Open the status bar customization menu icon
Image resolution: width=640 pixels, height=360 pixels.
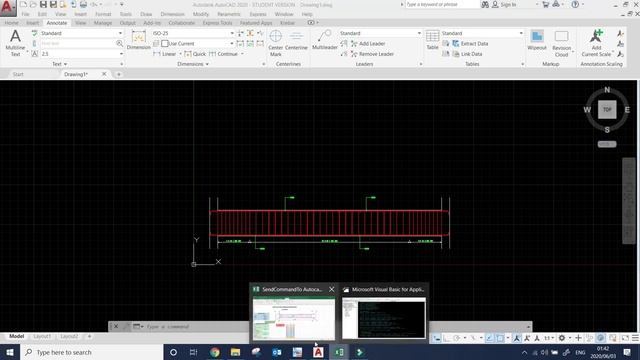click(635, 338)
